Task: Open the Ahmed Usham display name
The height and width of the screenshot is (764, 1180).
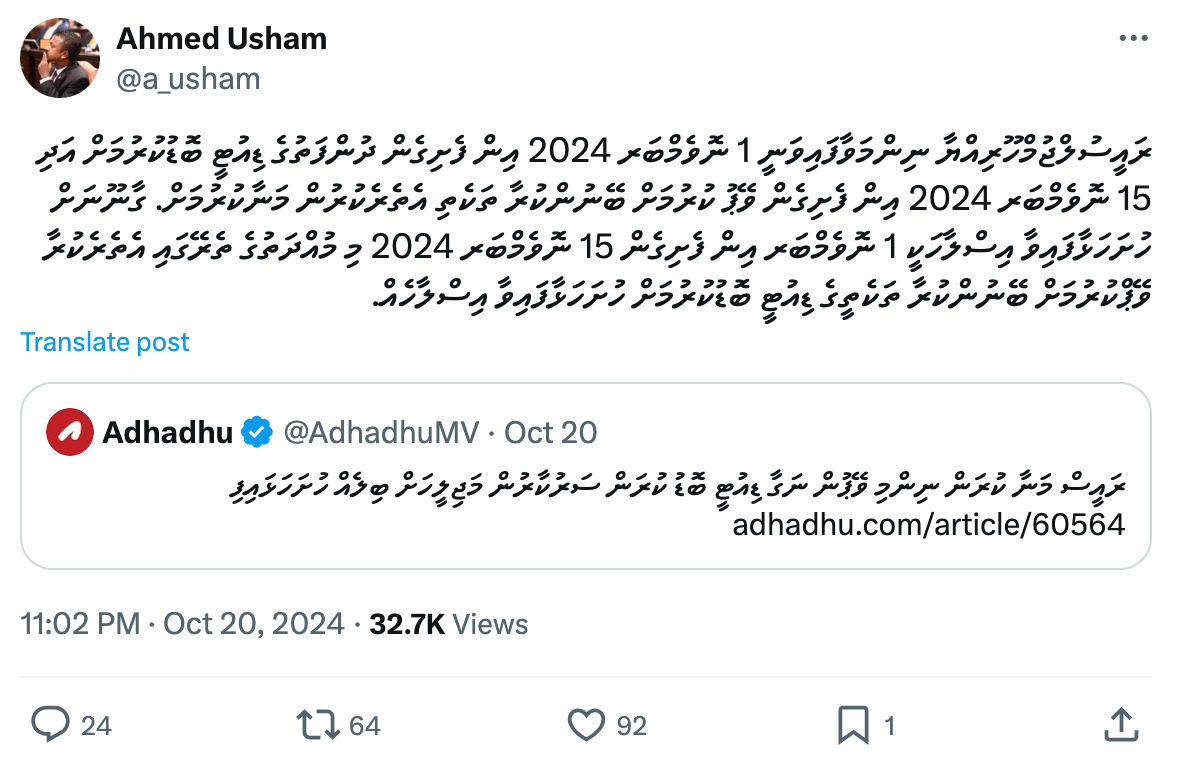Action: tap(221, 39)
